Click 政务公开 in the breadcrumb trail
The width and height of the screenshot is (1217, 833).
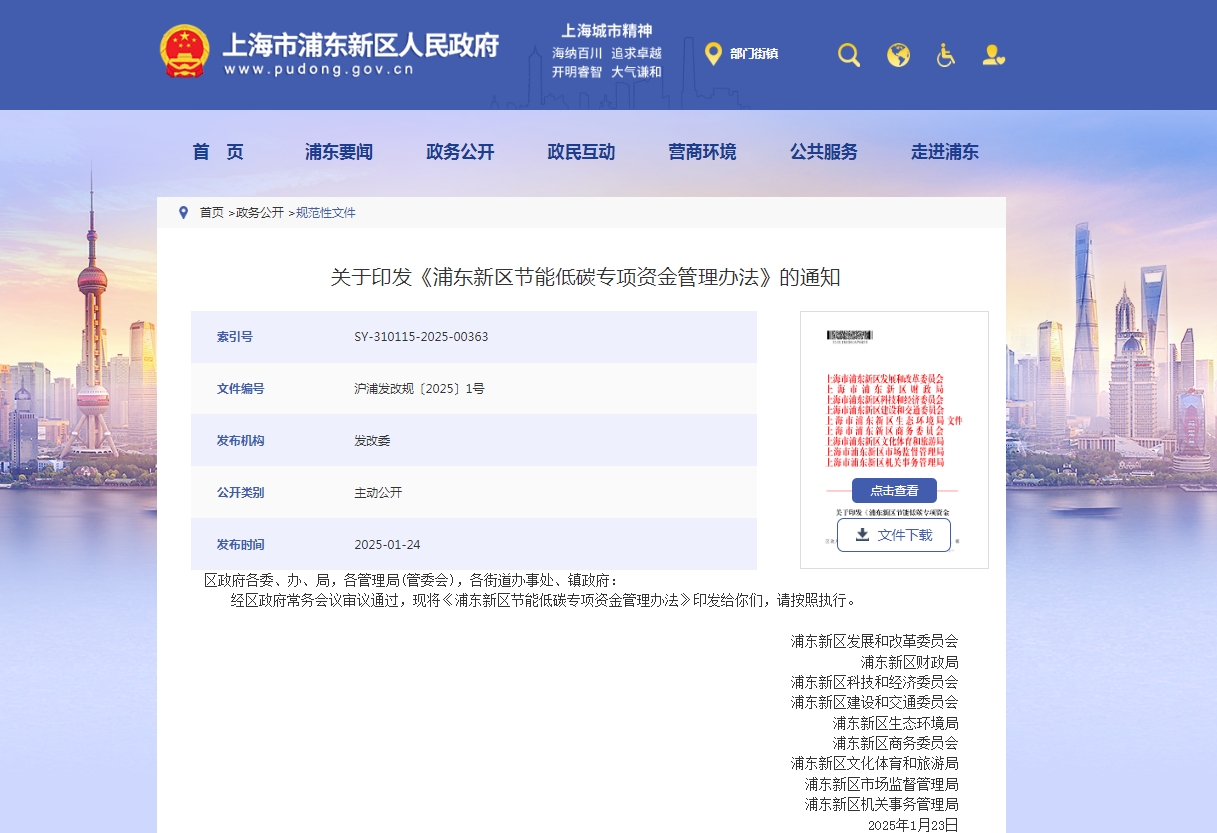click(260, 213)
